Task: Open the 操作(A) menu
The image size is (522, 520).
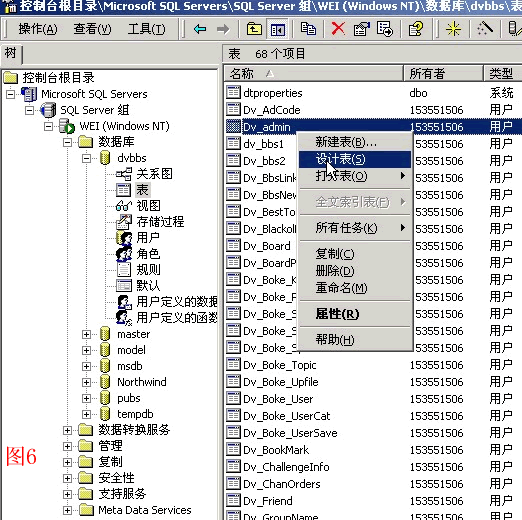Action: 38,29
